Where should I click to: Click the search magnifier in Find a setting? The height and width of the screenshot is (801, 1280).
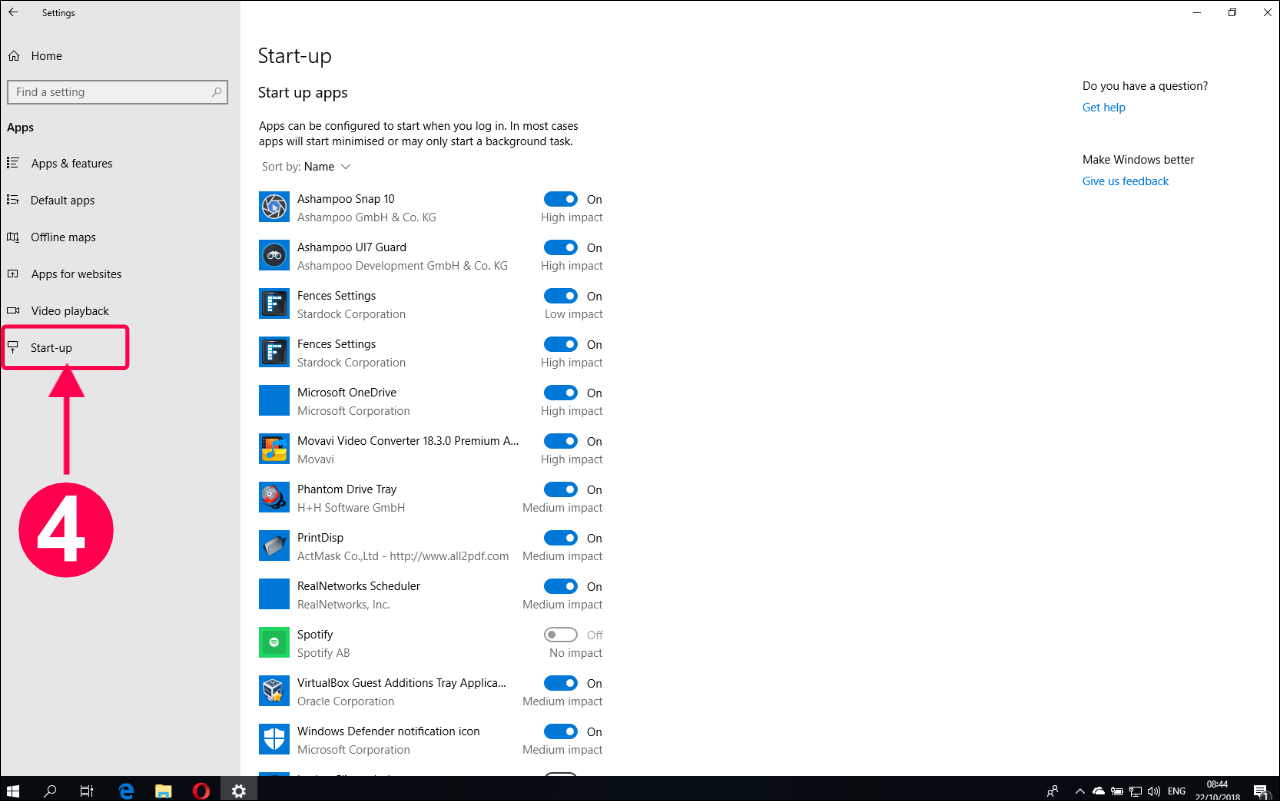tap(216, 92)
